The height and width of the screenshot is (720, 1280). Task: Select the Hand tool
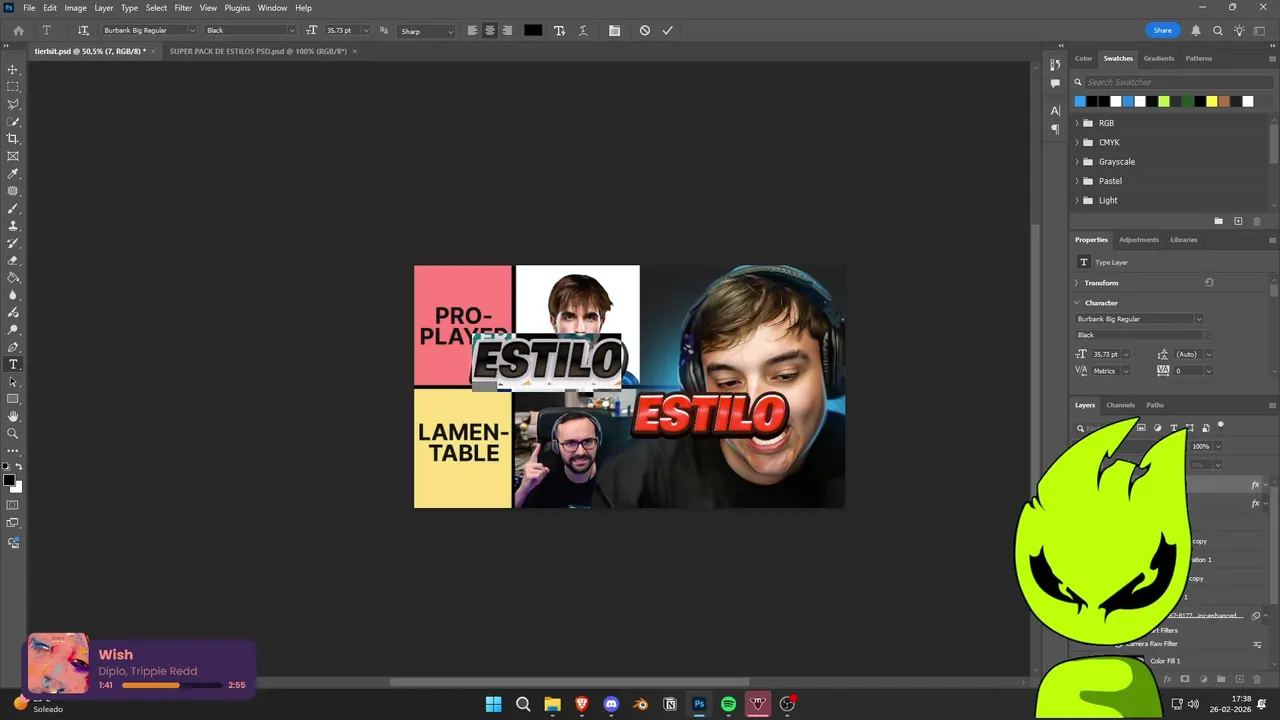13,416
